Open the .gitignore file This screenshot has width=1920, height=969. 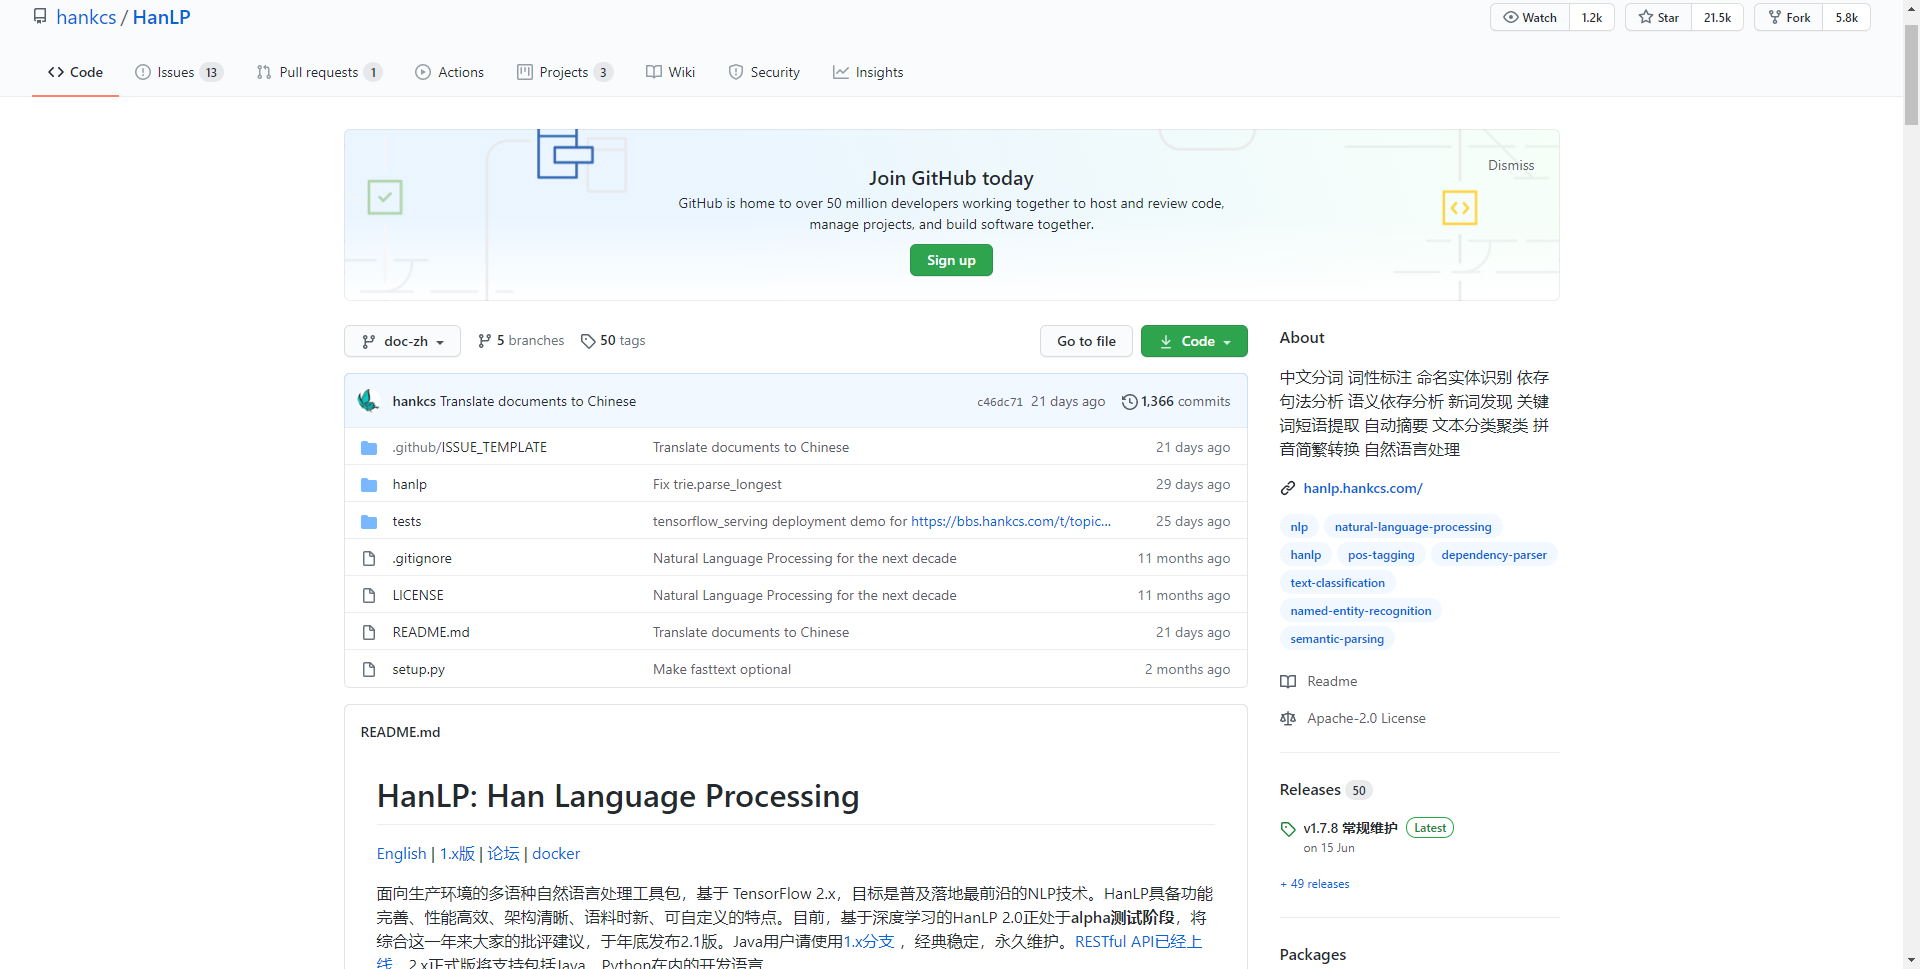pyautogui.click(x=422, y=558)
